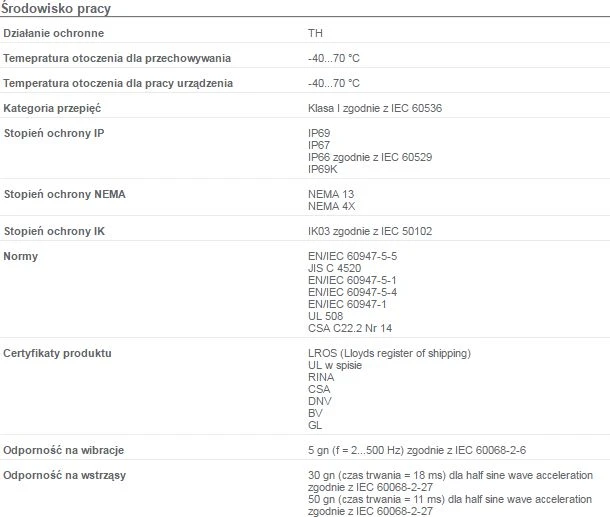The width and height of the screenshot is (610, 517).
Task: Select the NEMA 4X rating
Action: click(x=331, y=206)
